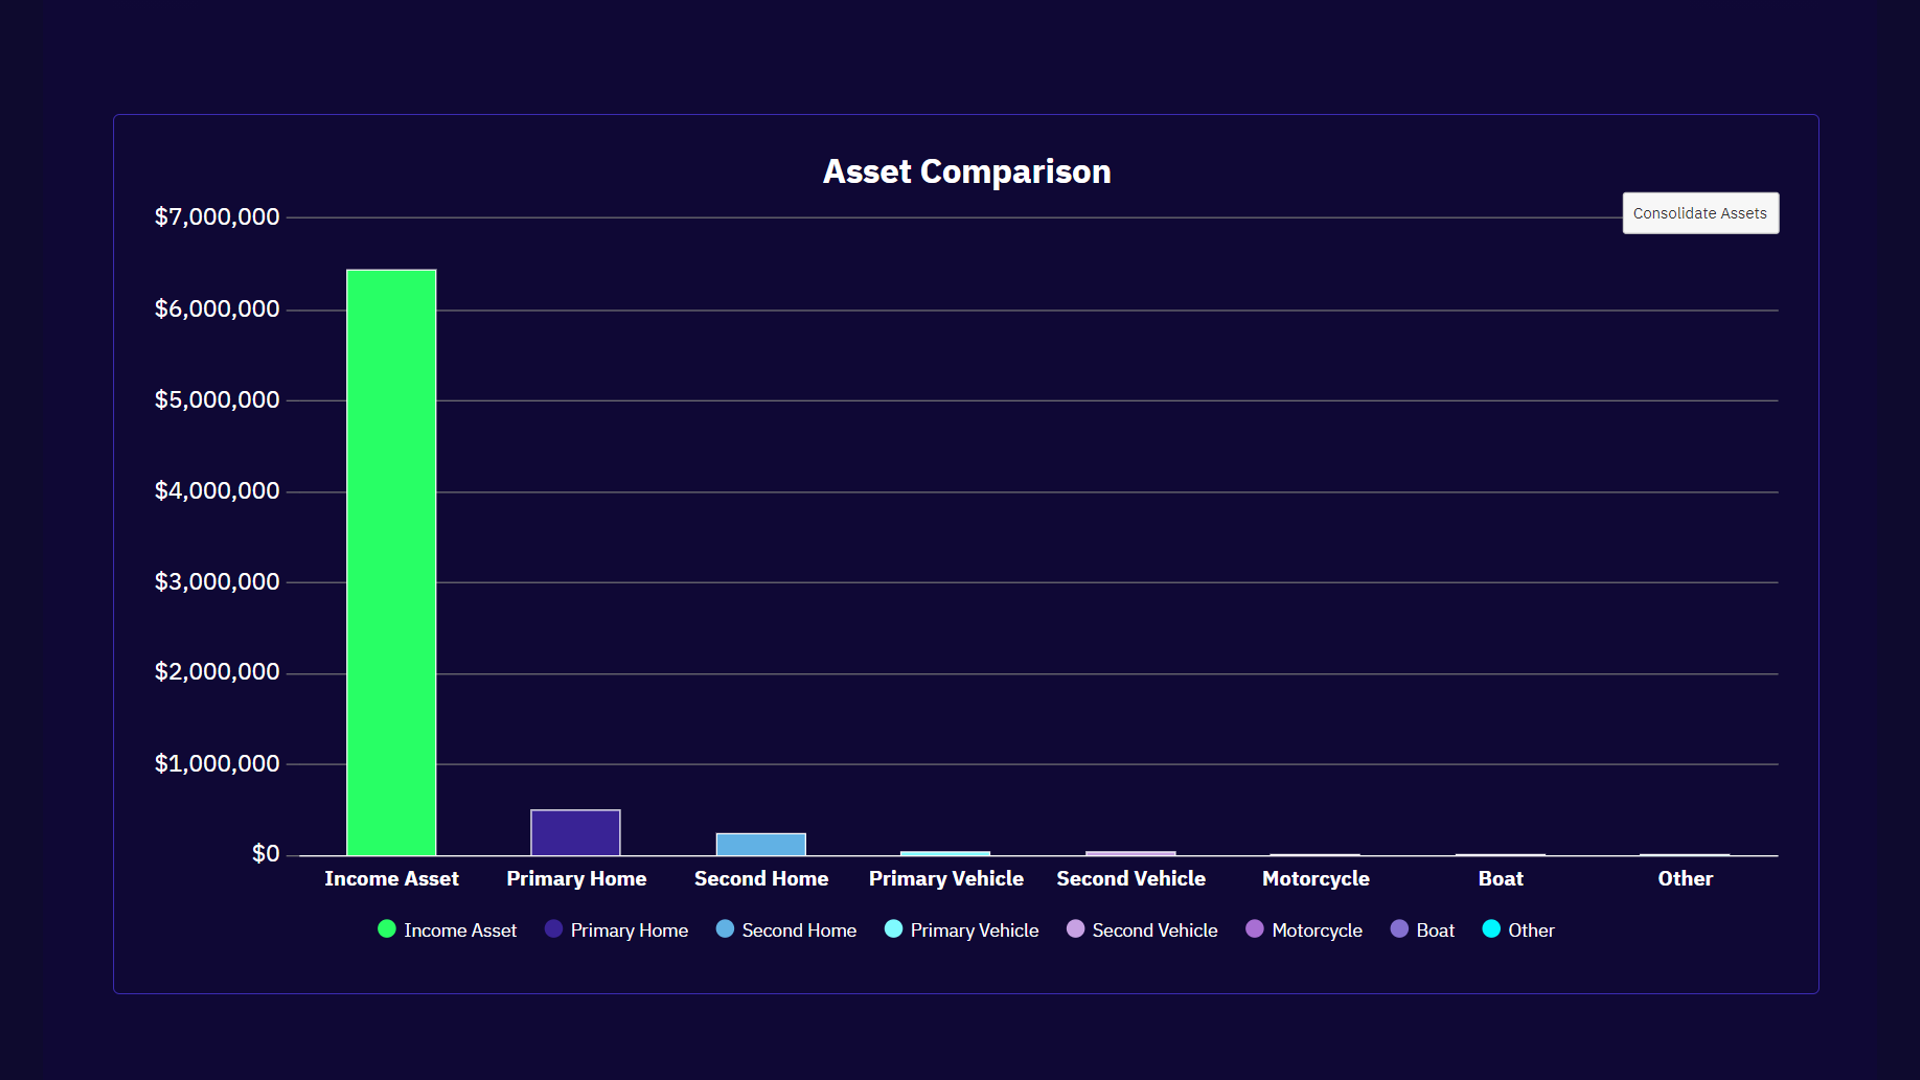Click the Primary Vehicle legend color dot
This screenshot has height=1080, width=1920.
coord(894,929)
